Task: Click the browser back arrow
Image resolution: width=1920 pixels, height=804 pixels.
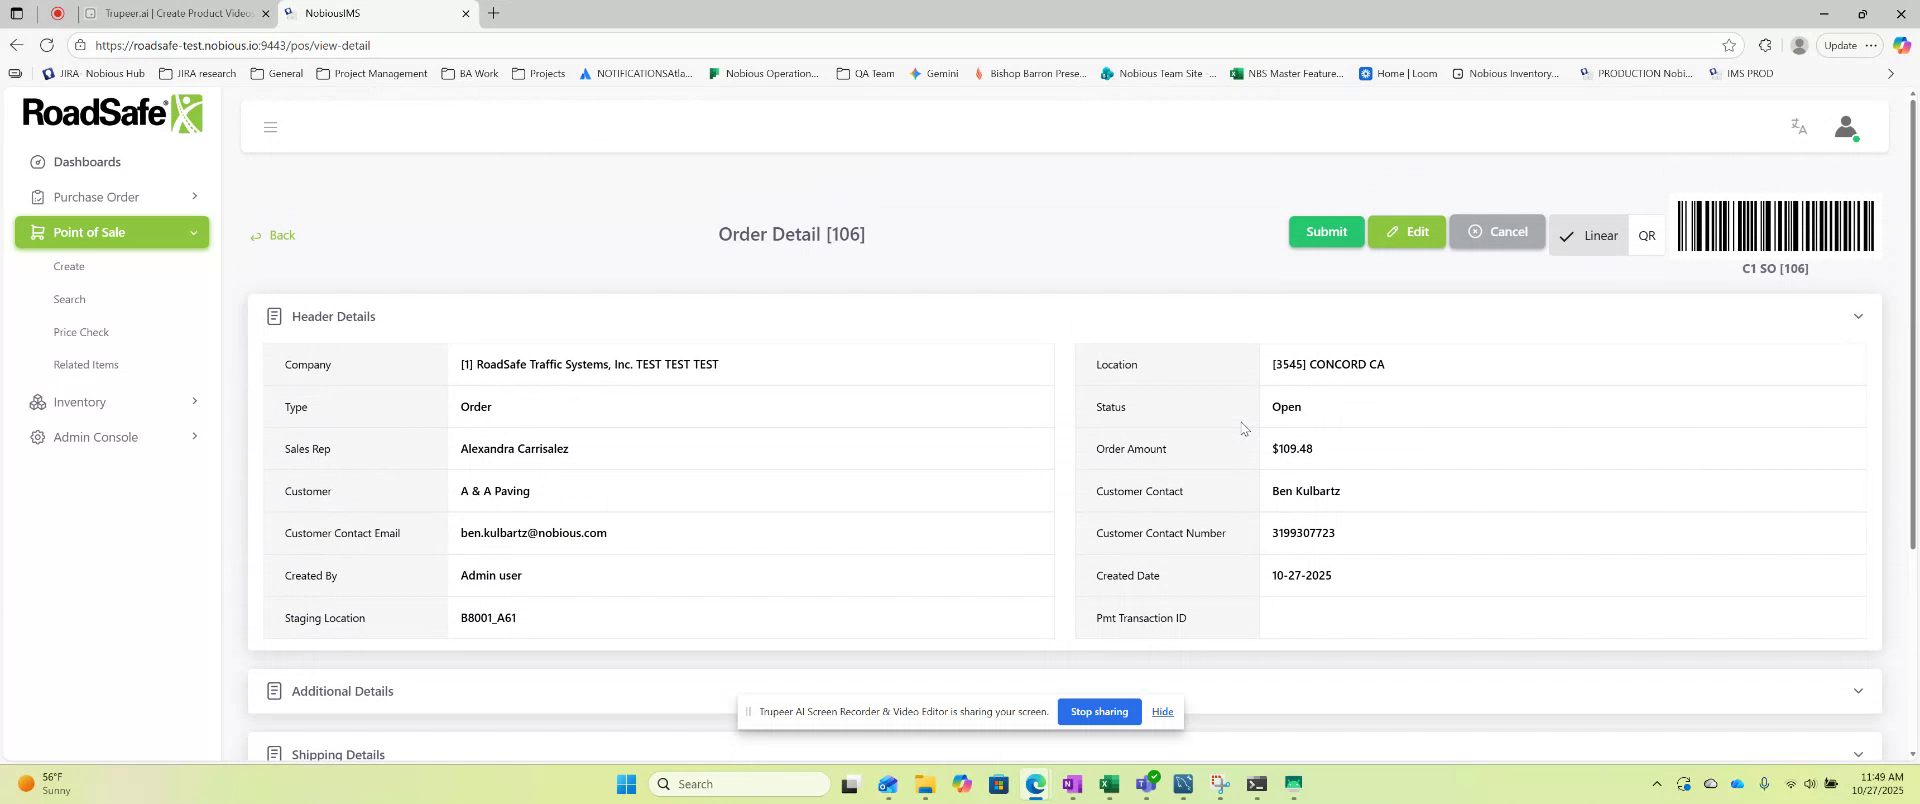Action: (16, 45)
